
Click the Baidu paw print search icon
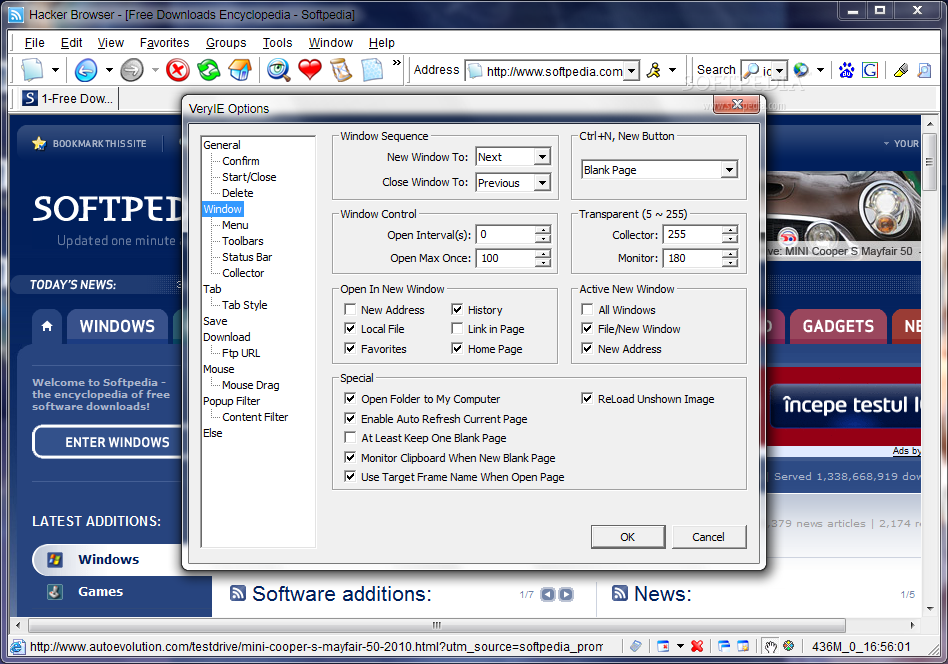[x=846, y=70]
